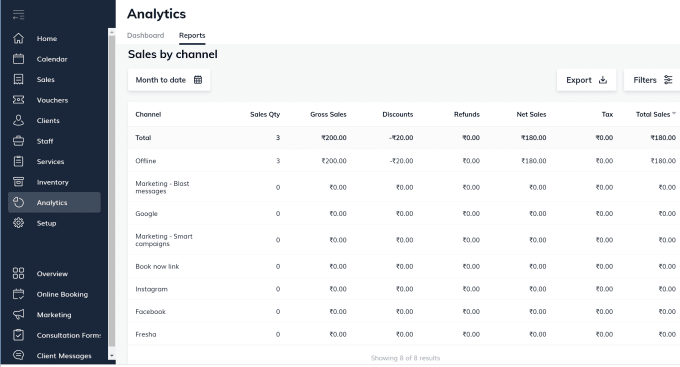680x367 pixels.
Task: Open the Month to date picker
Action: click(x=169, y=80)
